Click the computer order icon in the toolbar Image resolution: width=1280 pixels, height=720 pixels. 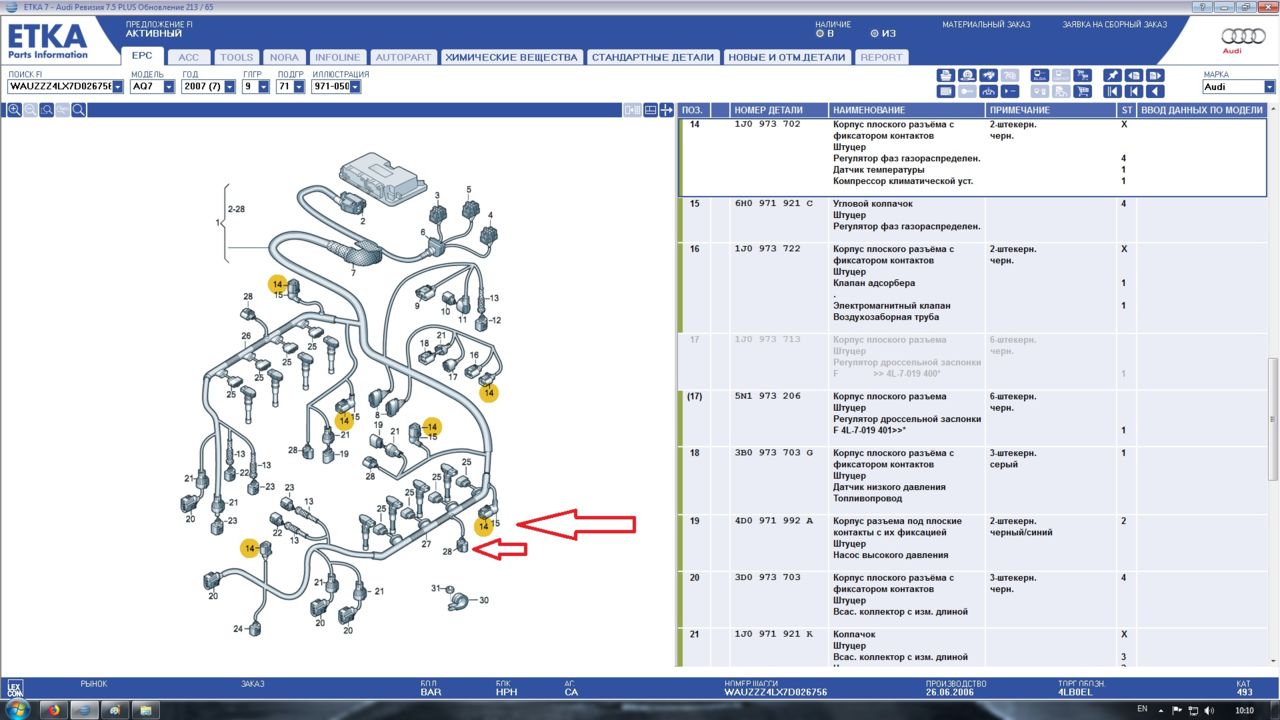tap(1040, 75)
